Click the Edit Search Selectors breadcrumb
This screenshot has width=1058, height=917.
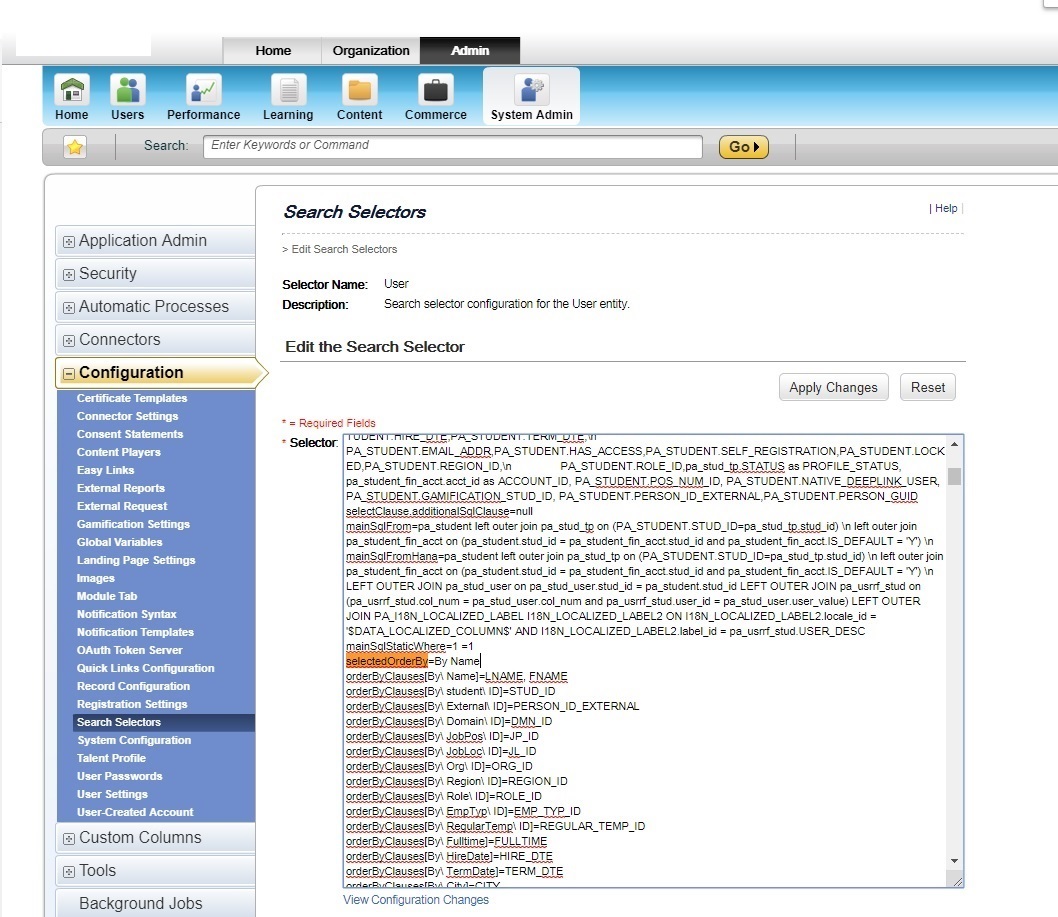(x=344, y=250)
